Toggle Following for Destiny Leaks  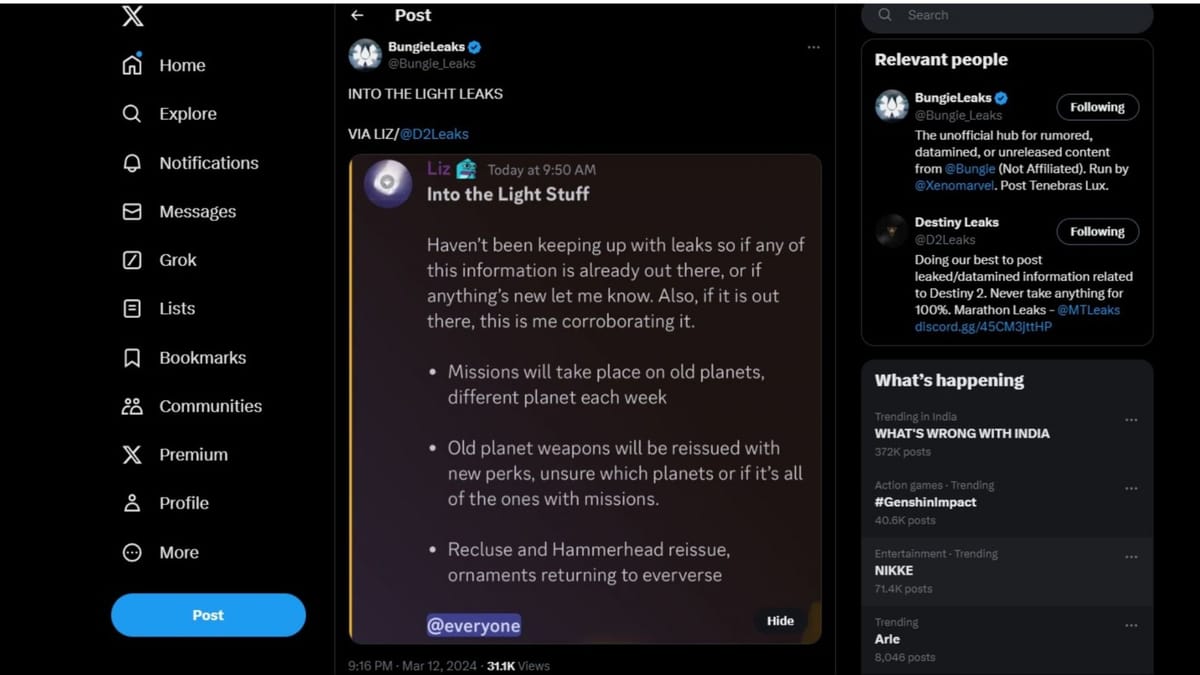(x=1097, y=231)
